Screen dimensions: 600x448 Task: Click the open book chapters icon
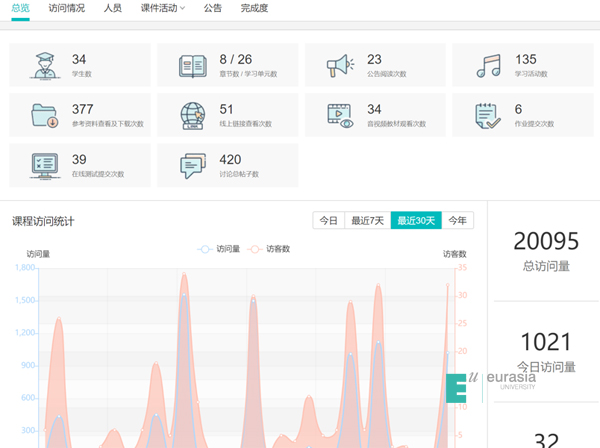pyautogui.click(x=193, y=66)
